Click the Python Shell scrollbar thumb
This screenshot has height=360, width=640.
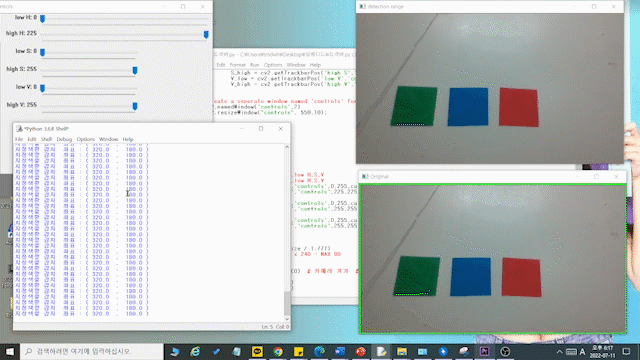point(287,303)
